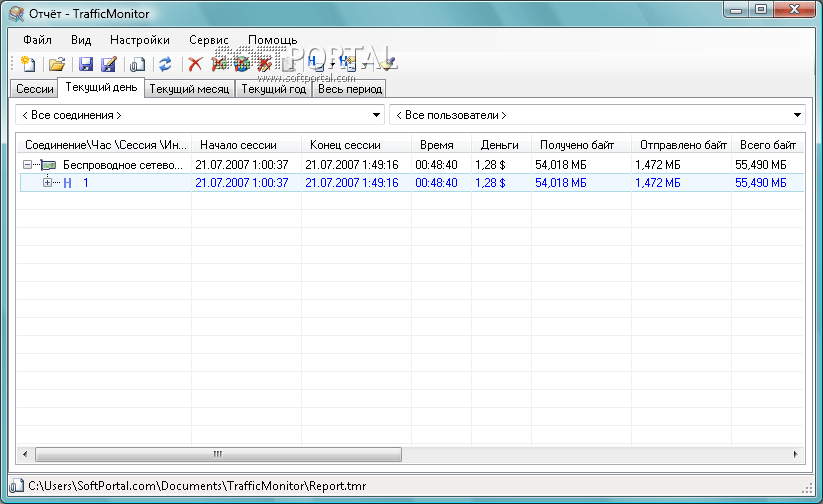Viewport: 823px width, 504px height.
Task: Click the first blue H toolbar icon
Action: click(x=314, y=64)
